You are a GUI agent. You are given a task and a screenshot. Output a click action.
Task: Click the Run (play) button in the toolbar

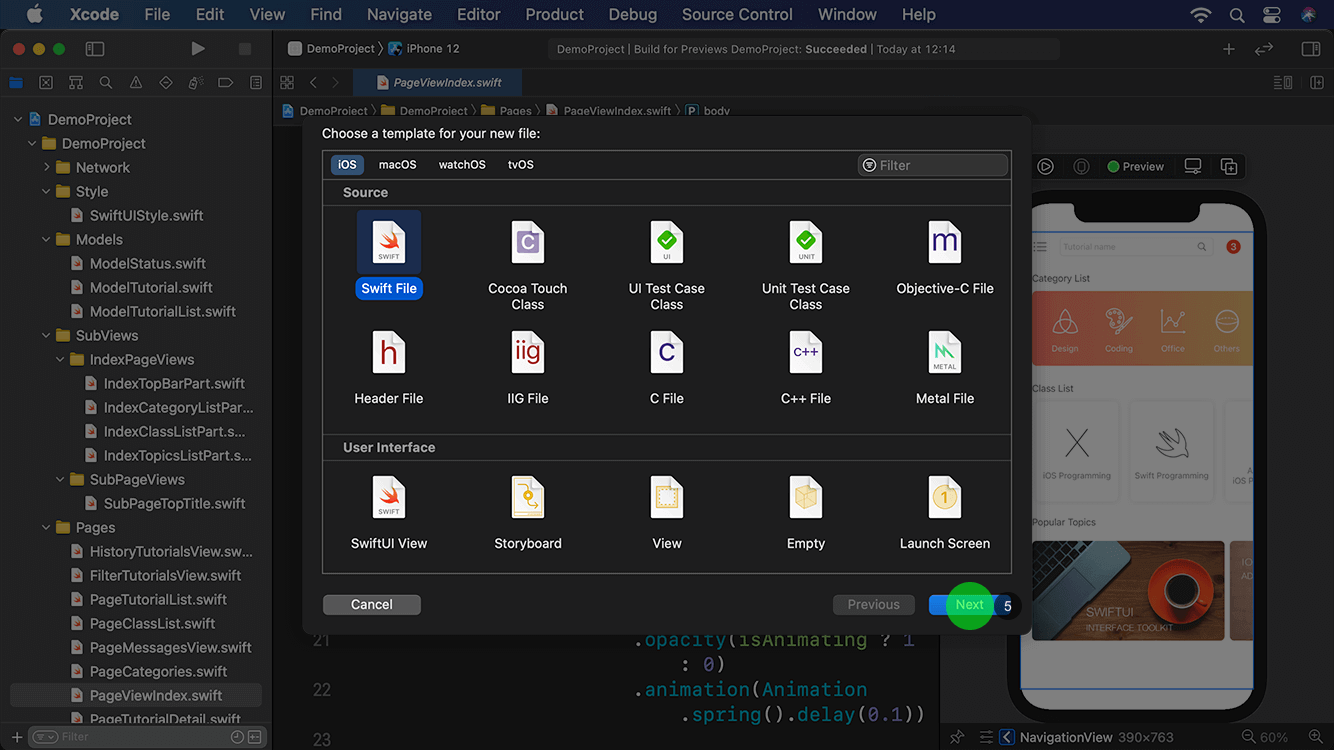198,49
